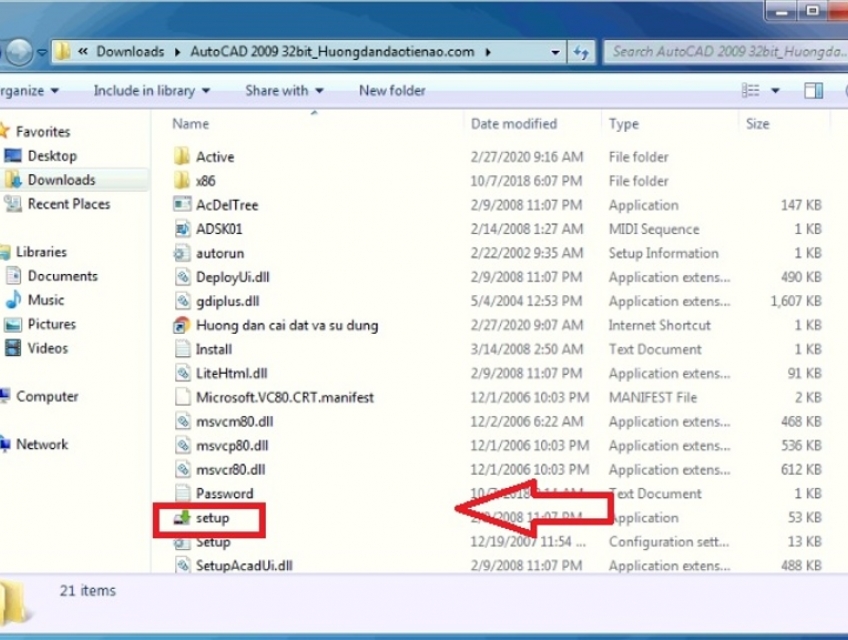Click the New folder button
Screen dimensions: 848x640
tap(392, 91)
